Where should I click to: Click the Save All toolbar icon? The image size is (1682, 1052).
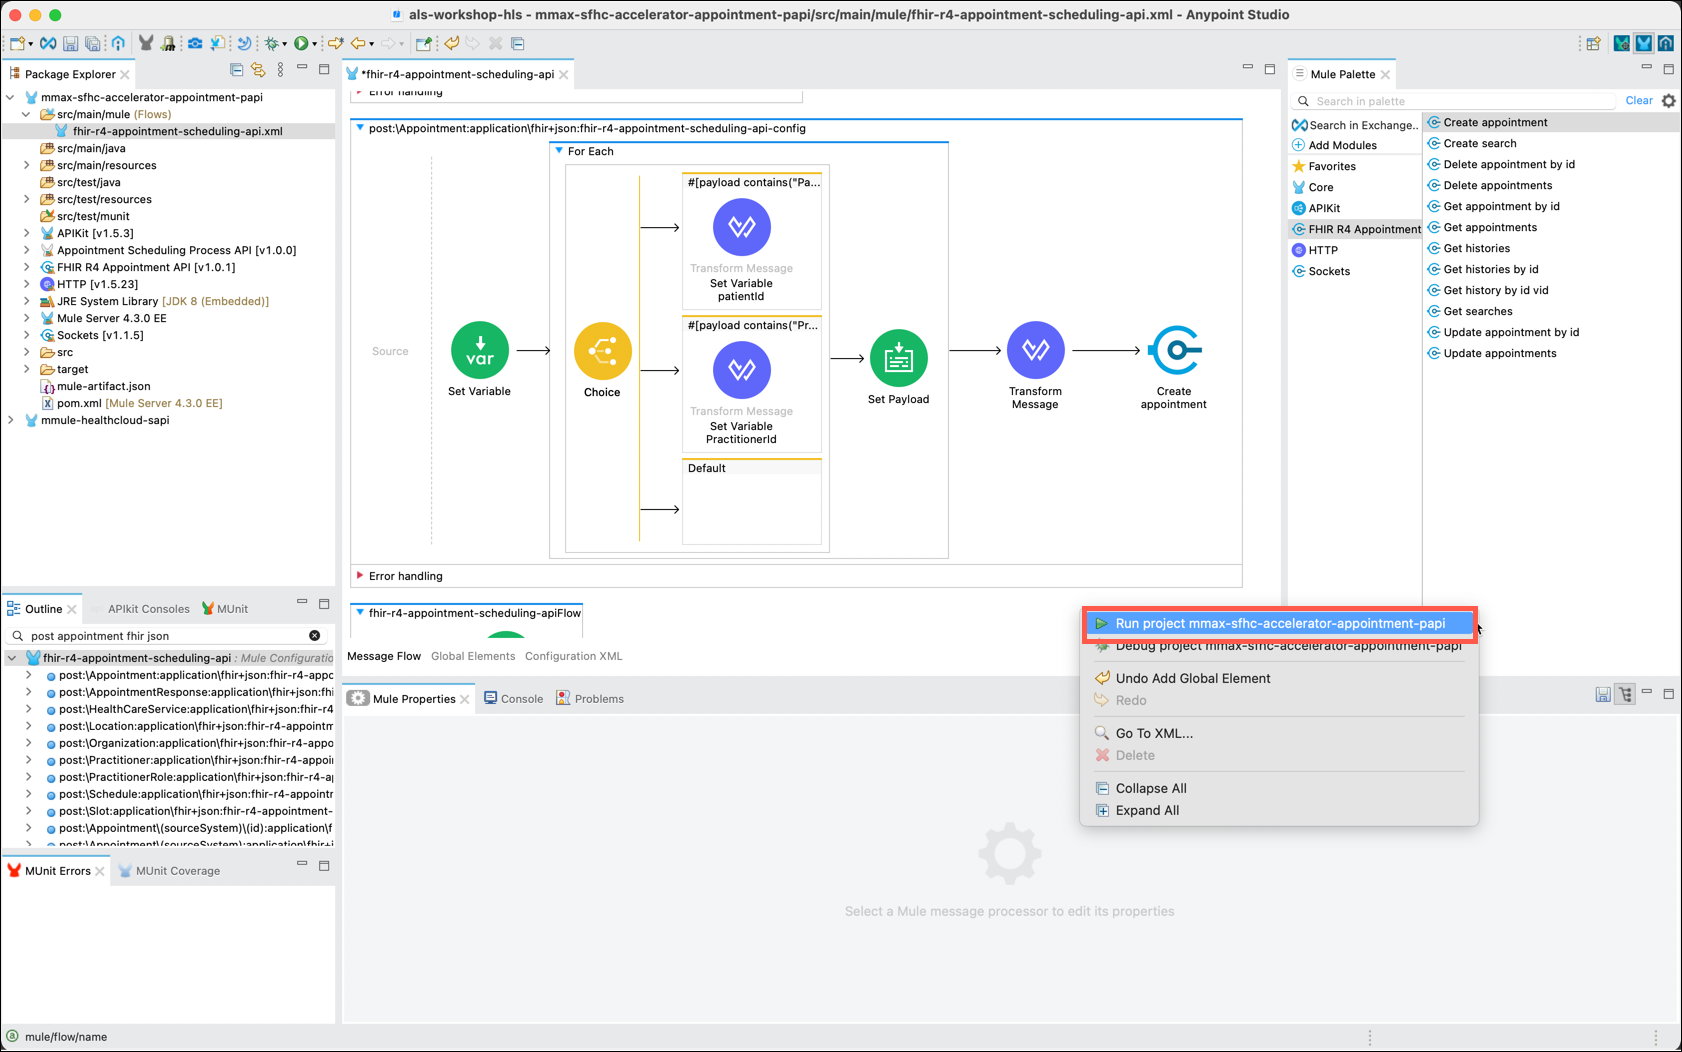tap(92, 44)
